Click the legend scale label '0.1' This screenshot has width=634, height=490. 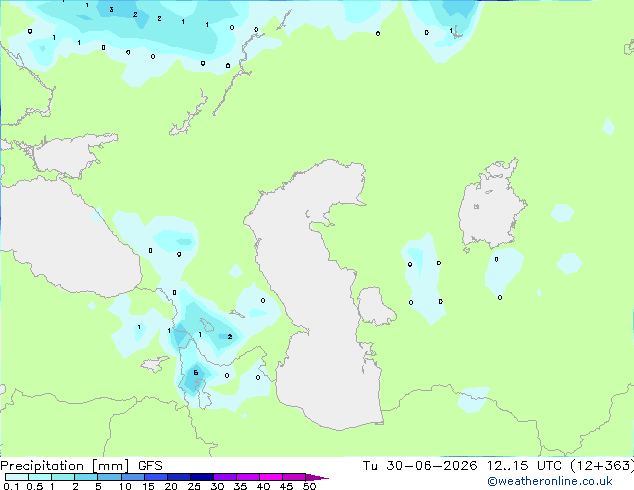(x=11, y=486)
